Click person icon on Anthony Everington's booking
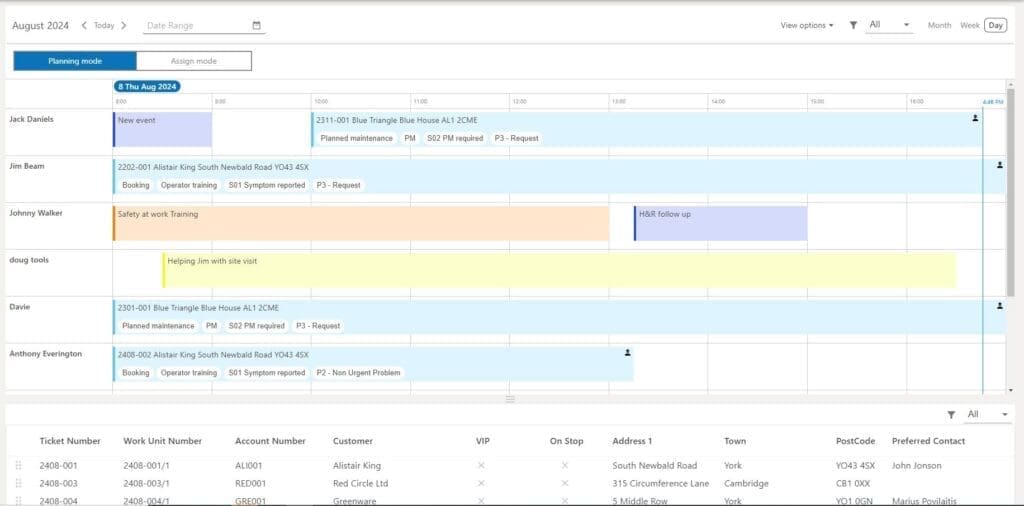 pyautogui.click(x=628, y=353)
